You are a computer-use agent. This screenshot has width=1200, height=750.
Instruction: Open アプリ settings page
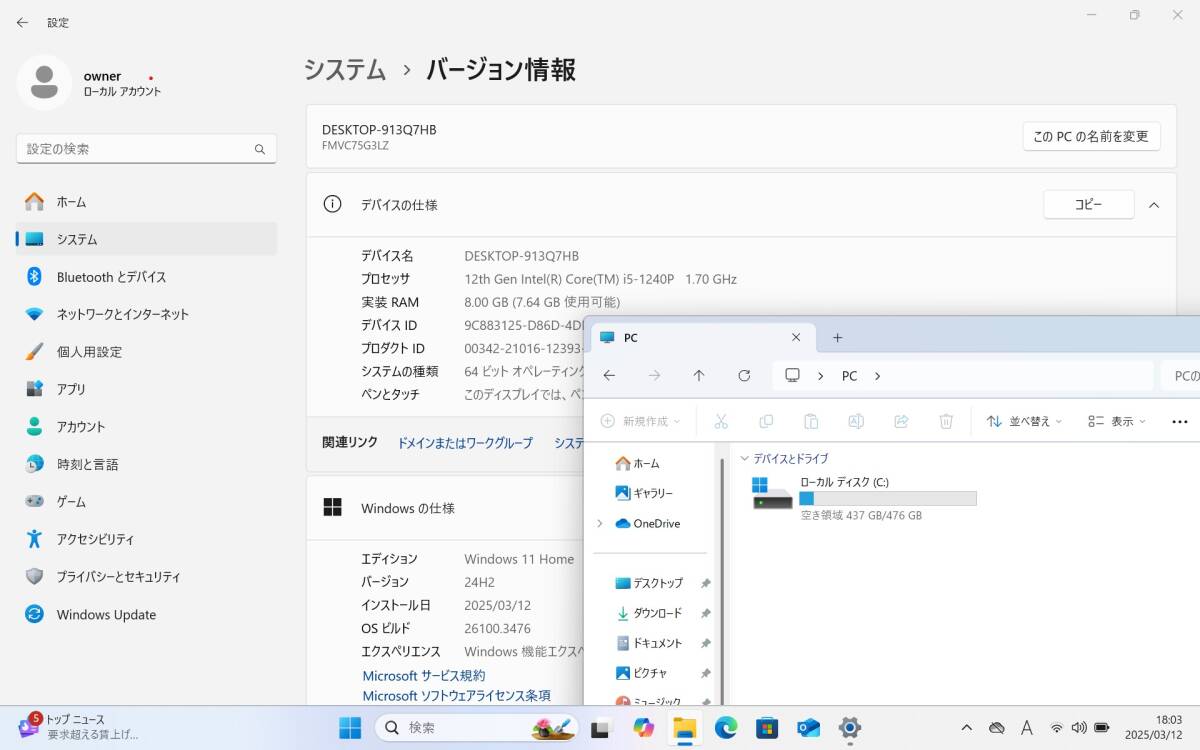coord(146,389)
